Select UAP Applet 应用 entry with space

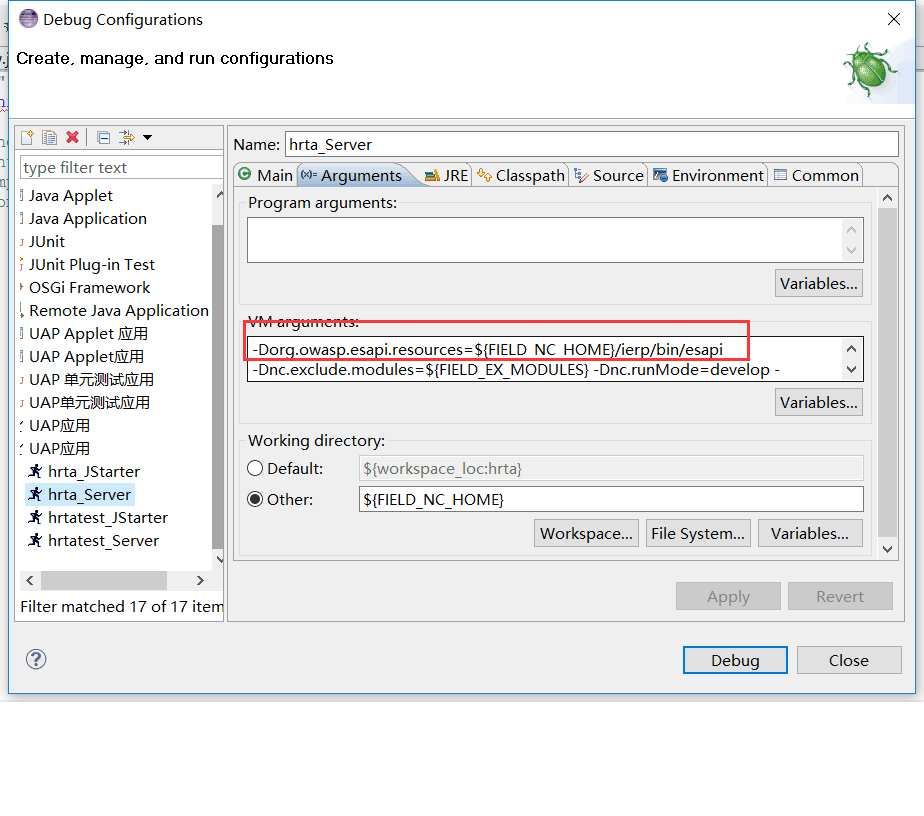point(88,333)
